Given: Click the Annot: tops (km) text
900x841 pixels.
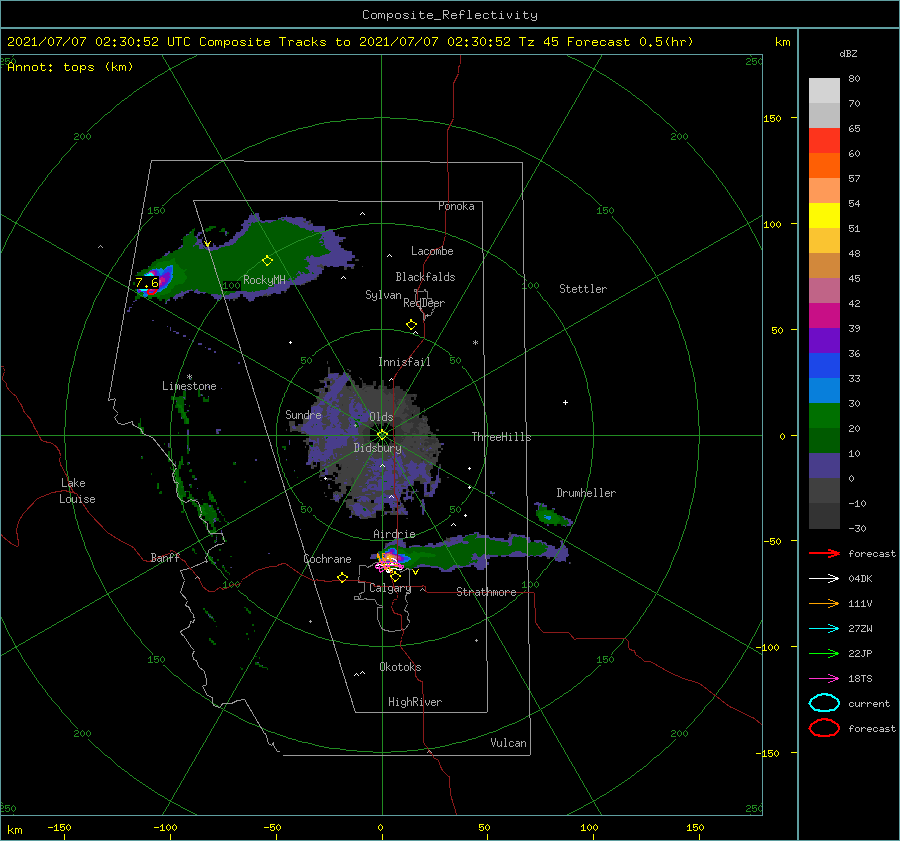Looking at the screenshot, I should point(70,67).
